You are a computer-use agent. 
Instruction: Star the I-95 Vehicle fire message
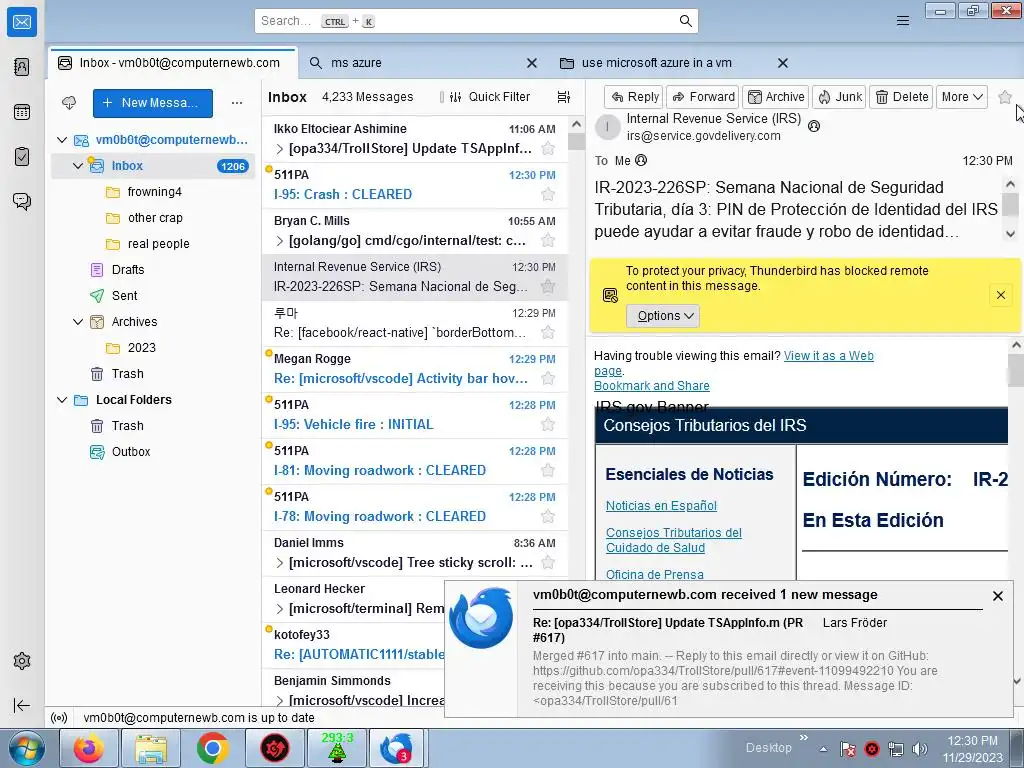pos(548,424)
